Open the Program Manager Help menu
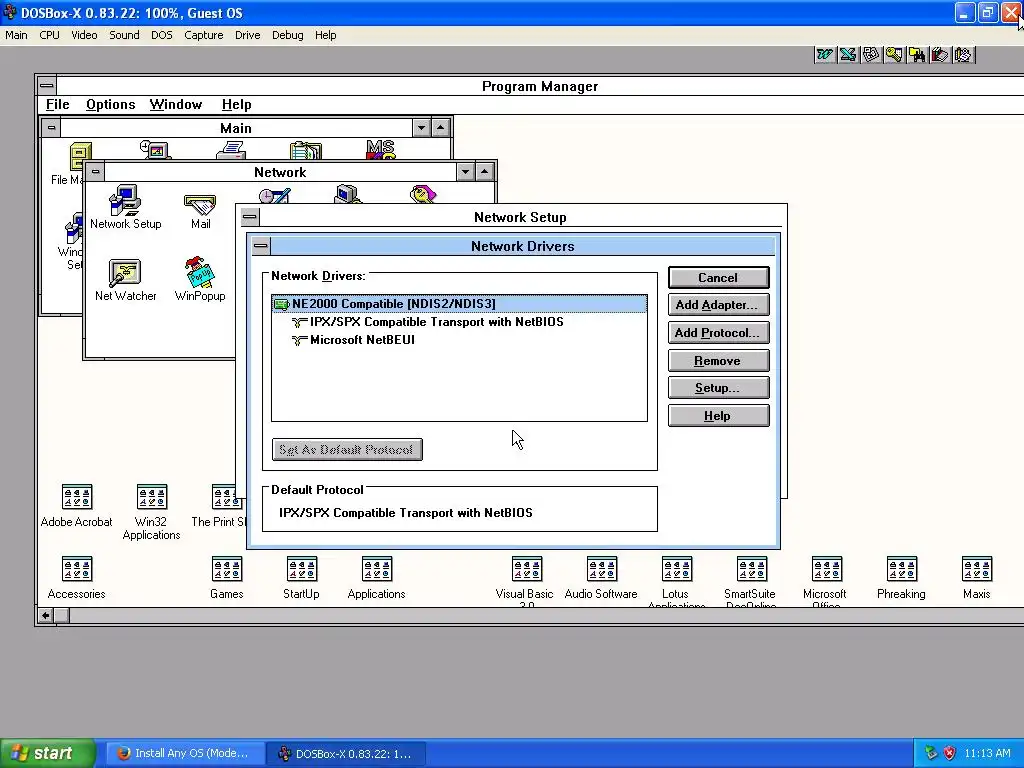Image resolution: width=1024 pixels, height=768 pixels. coord(236,104)
